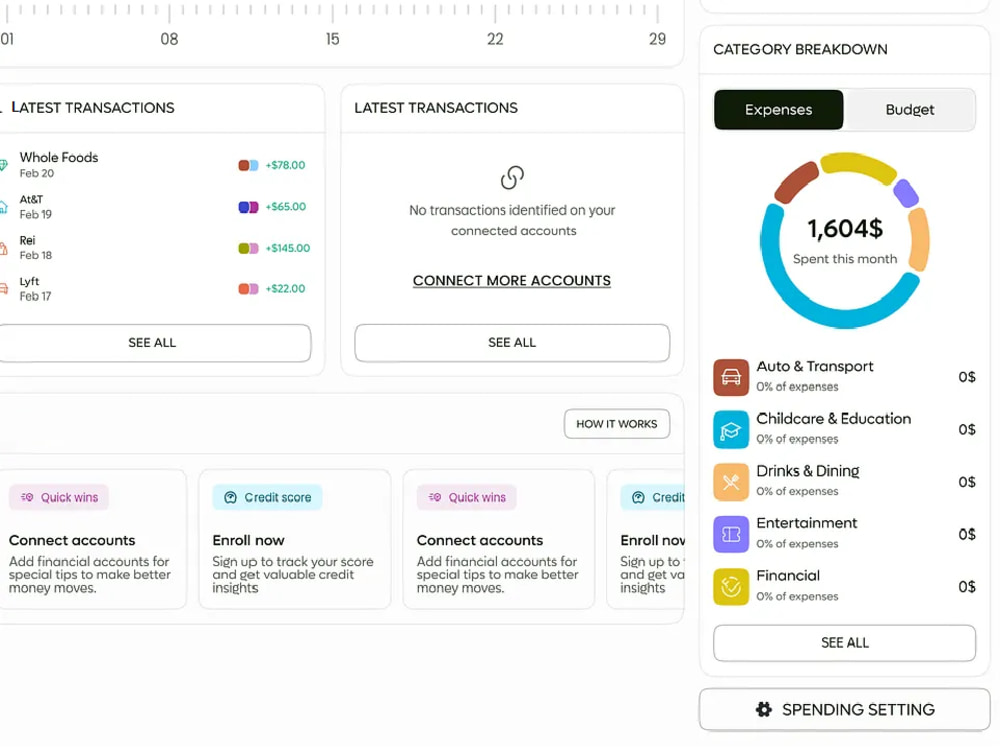Select the Lyft transaction row
Screen dimensions: 1000x750
pos(155,289)
